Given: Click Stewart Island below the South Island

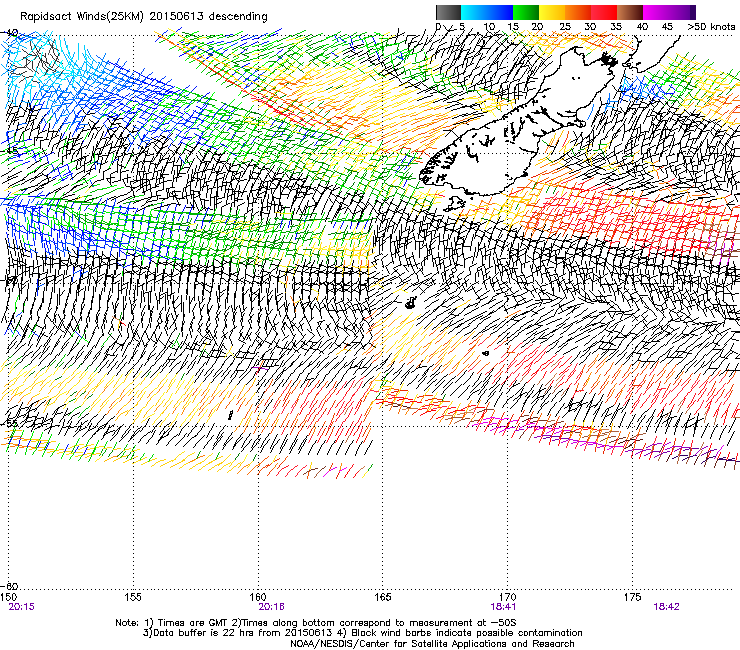Looking at the screenshot, I should (x=454, y=204).
